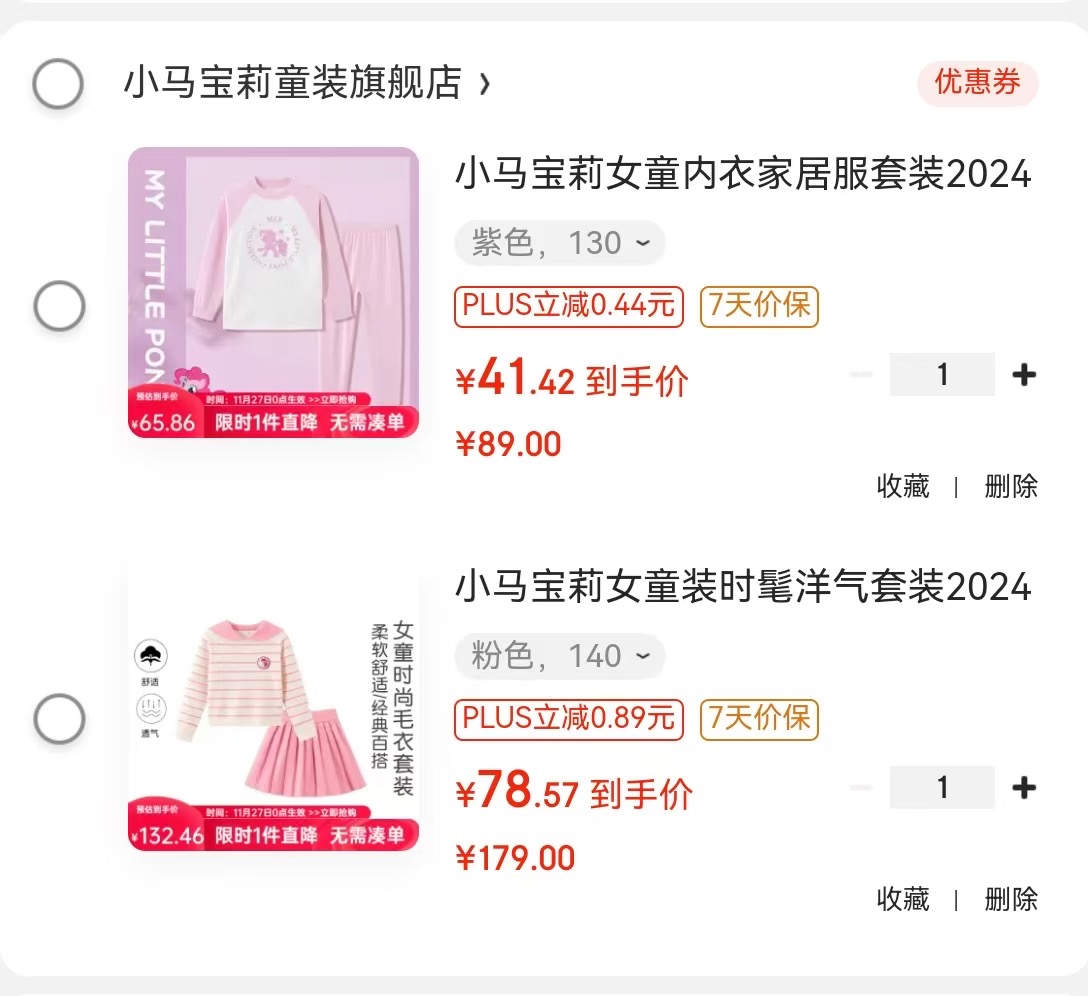The width and height of the screenshot is (1088, 996).
Task: Increase quantity of the sweater skirt set
Action: point(1024,788)
